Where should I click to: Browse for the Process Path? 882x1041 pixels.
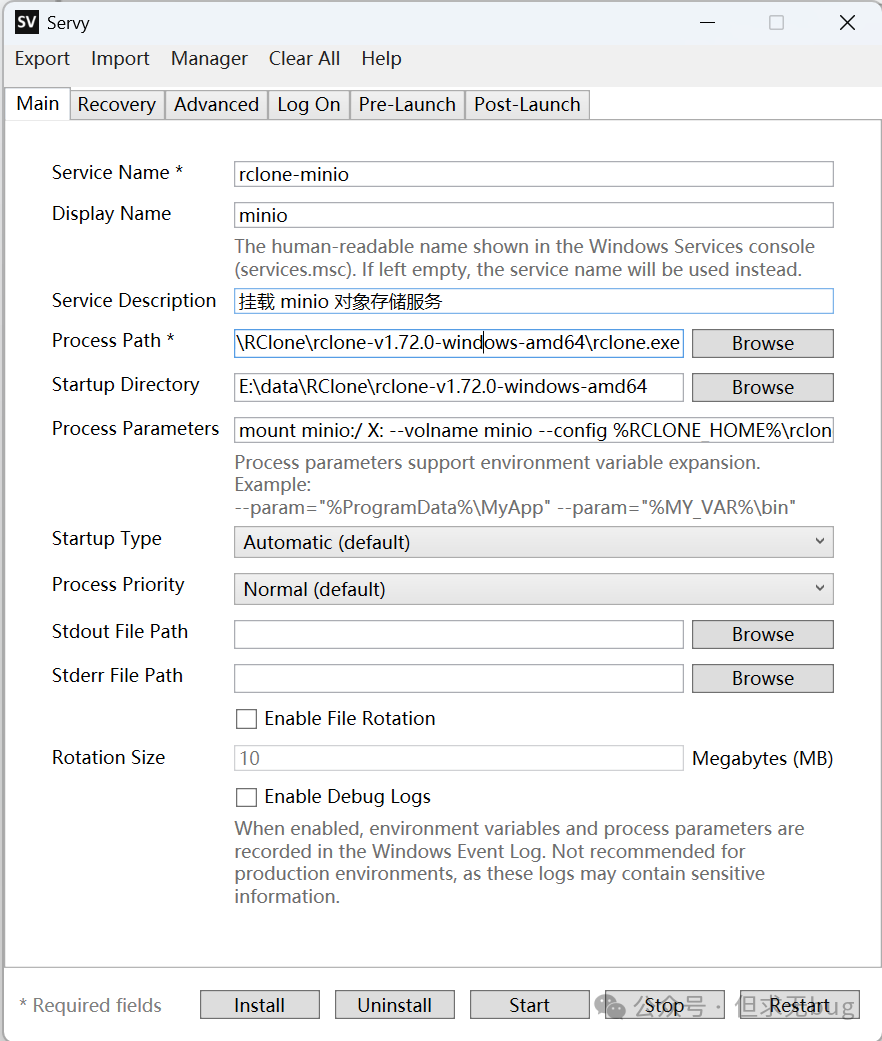point(762,343)
